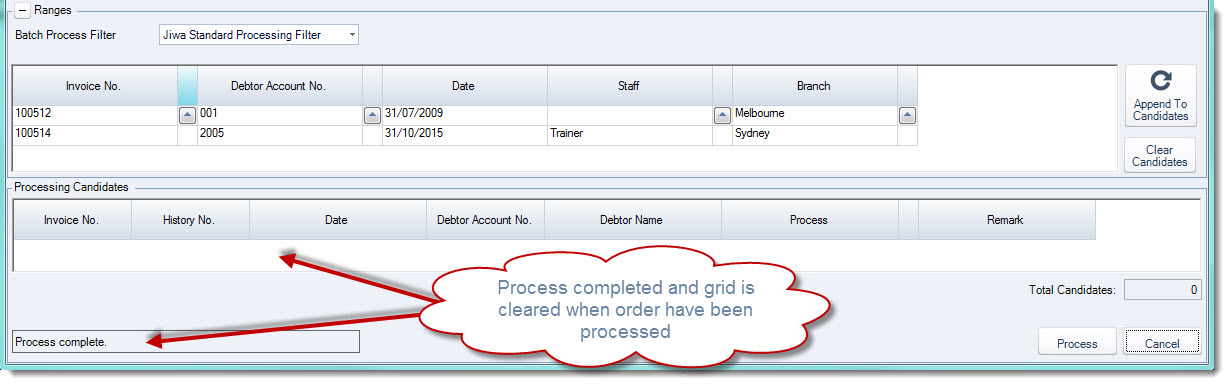The height and width of the screenshot is (385, 1229).
Task: Open lookup arrow next to Invoice No. 100512
Action: 187,115
